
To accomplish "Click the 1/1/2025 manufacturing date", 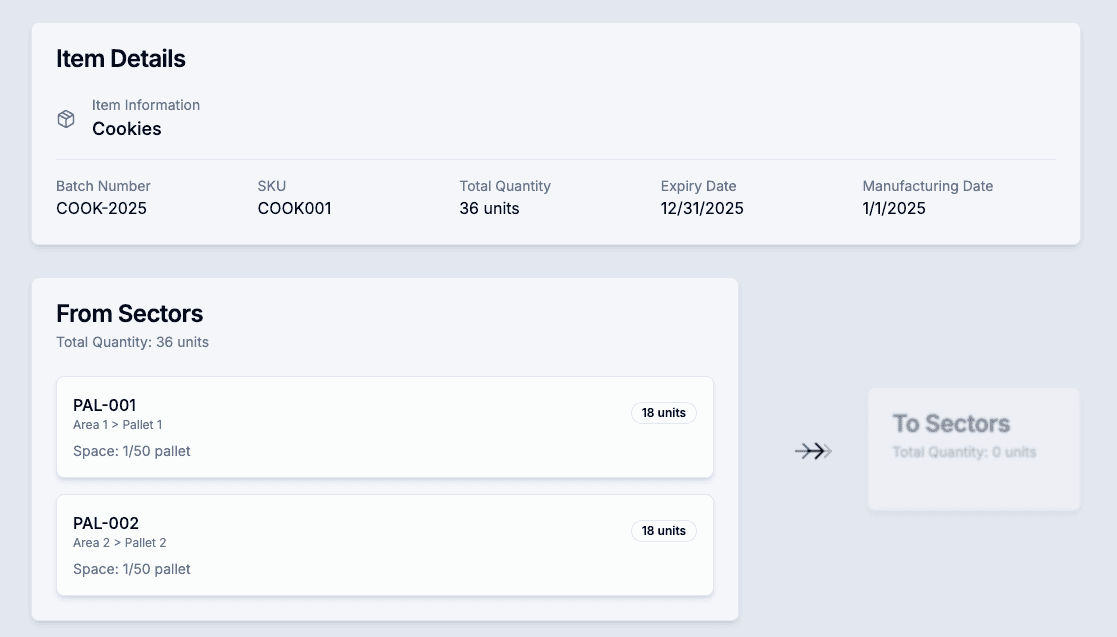I will 894,209.
